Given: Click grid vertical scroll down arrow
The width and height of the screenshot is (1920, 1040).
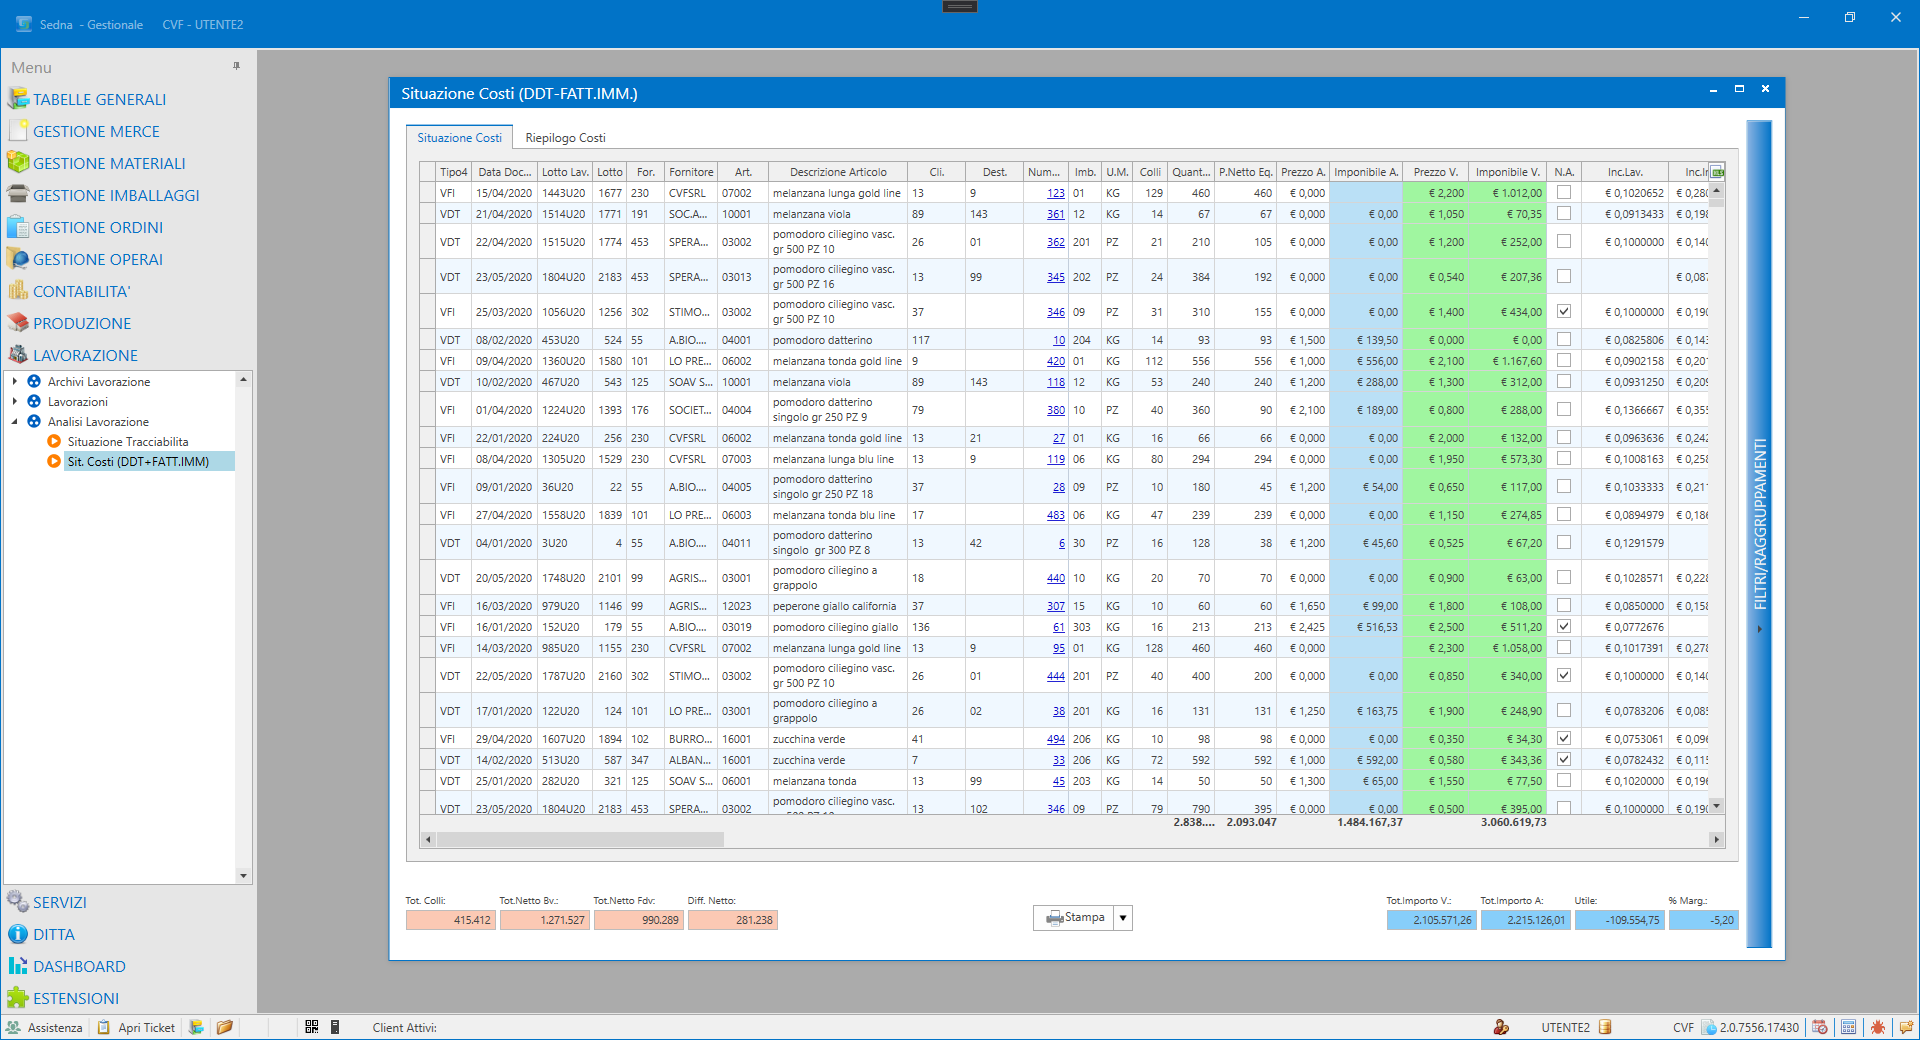Looking at the screenshot, I should [1717, 805].
